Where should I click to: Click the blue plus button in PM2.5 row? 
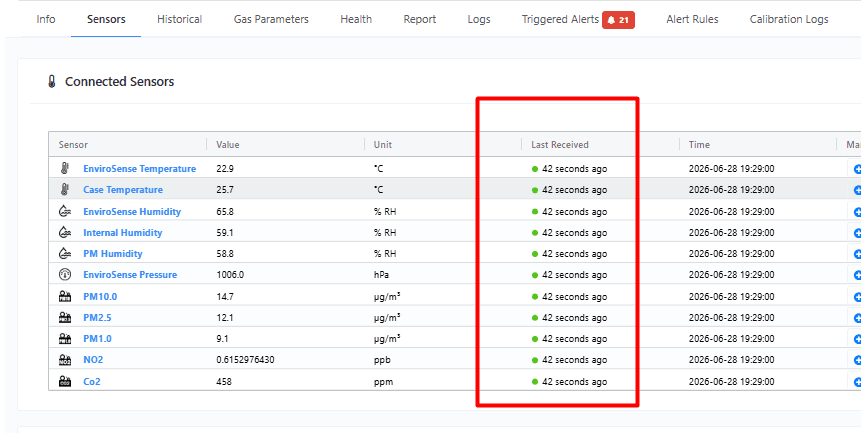tap(856, 318)
